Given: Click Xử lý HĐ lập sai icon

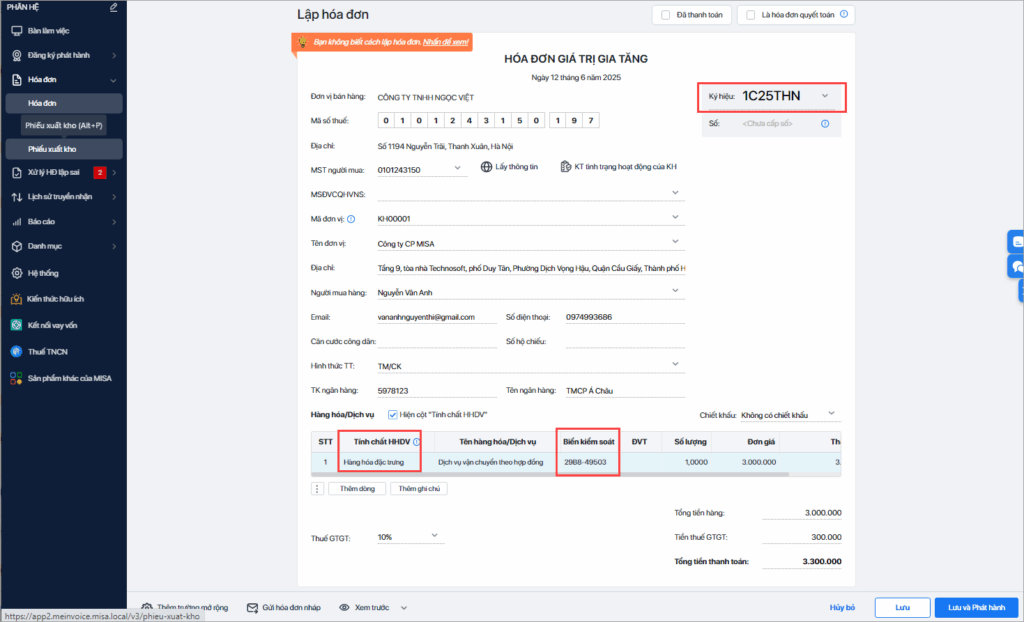Looking at the screenshot, I should coord(17,172).
